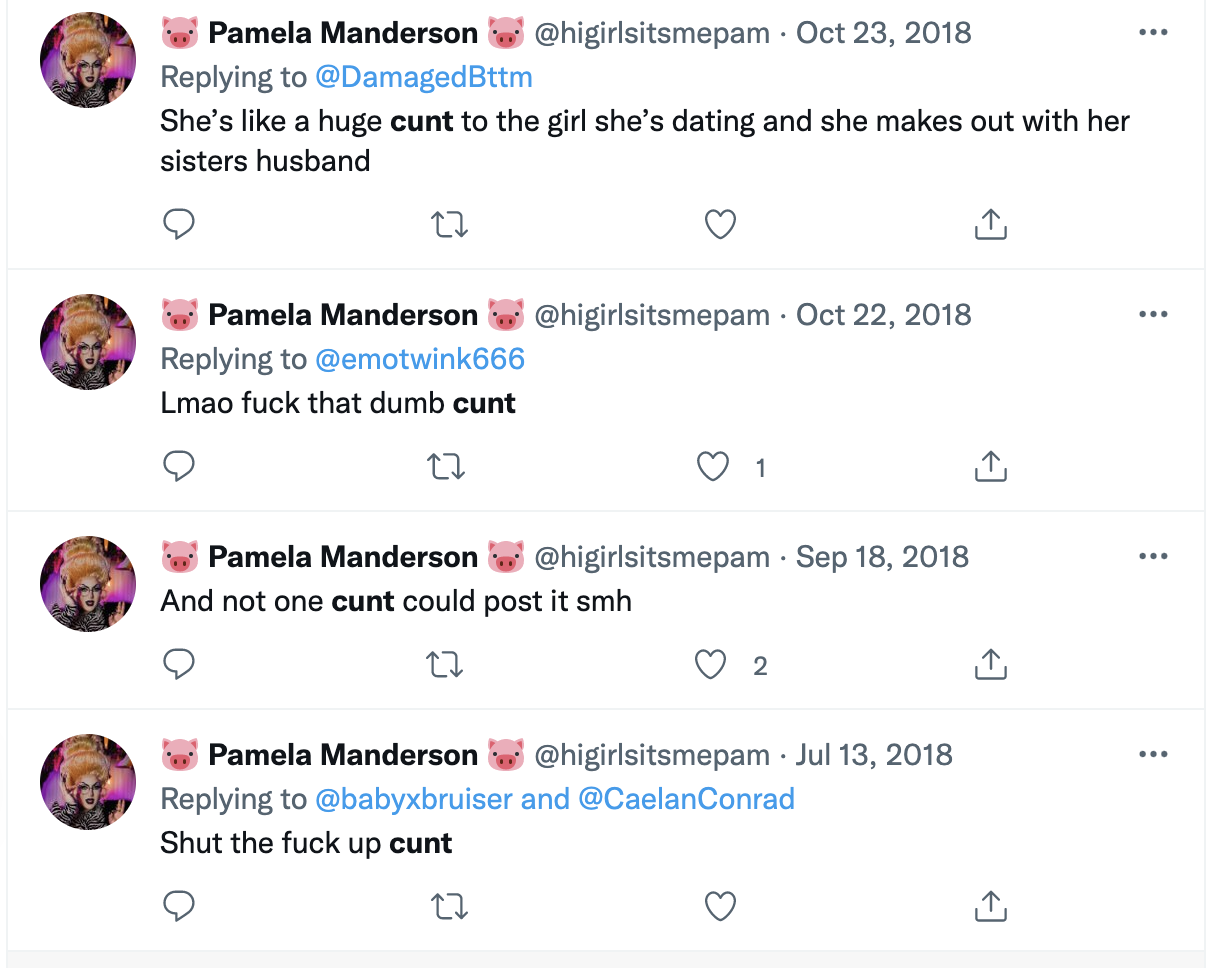The image size is (1228, 968).
Task: Open the Jul 13, 2018 timestamp link
Action: pyautogui.click(x=874, y=755)
